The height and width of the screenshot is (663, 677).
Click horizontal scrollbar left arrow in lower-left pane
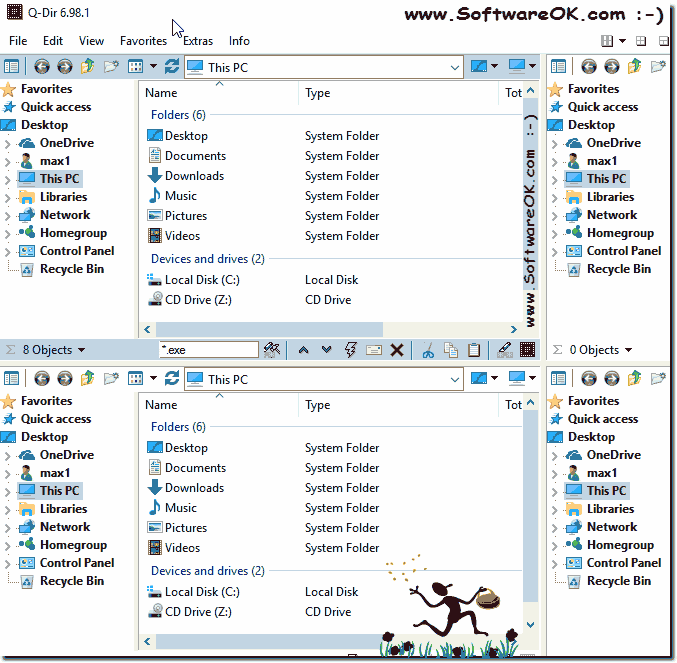147,641
